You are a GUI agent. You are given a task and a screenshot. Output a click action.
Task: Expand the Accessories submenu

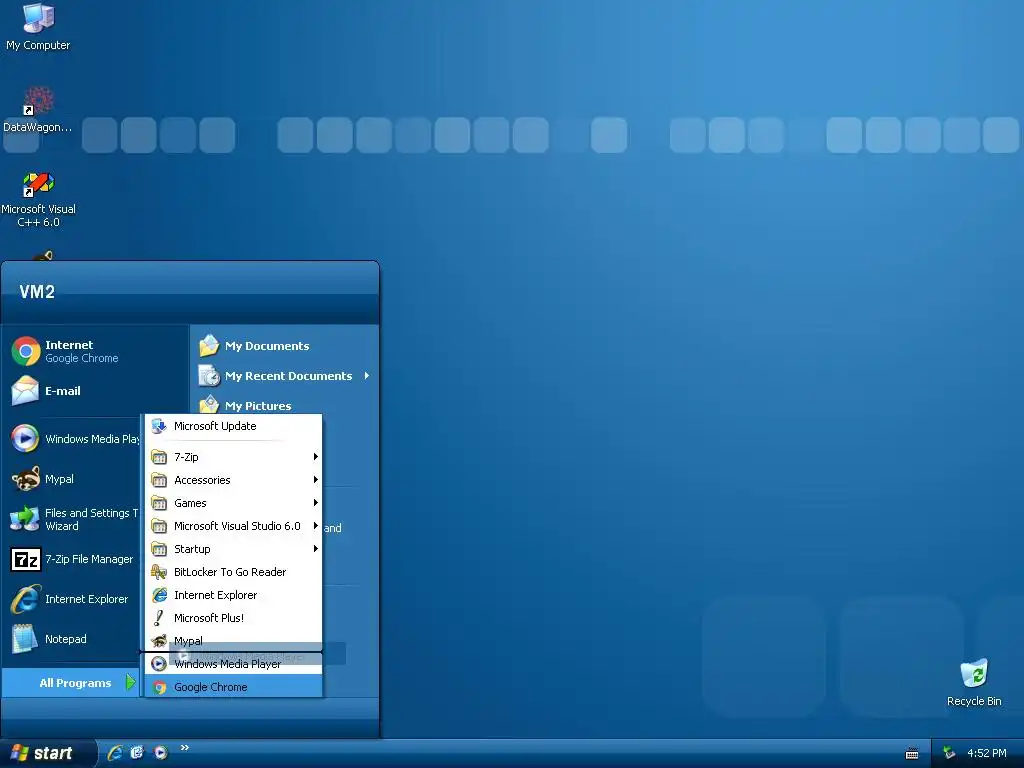coord(234,480)
